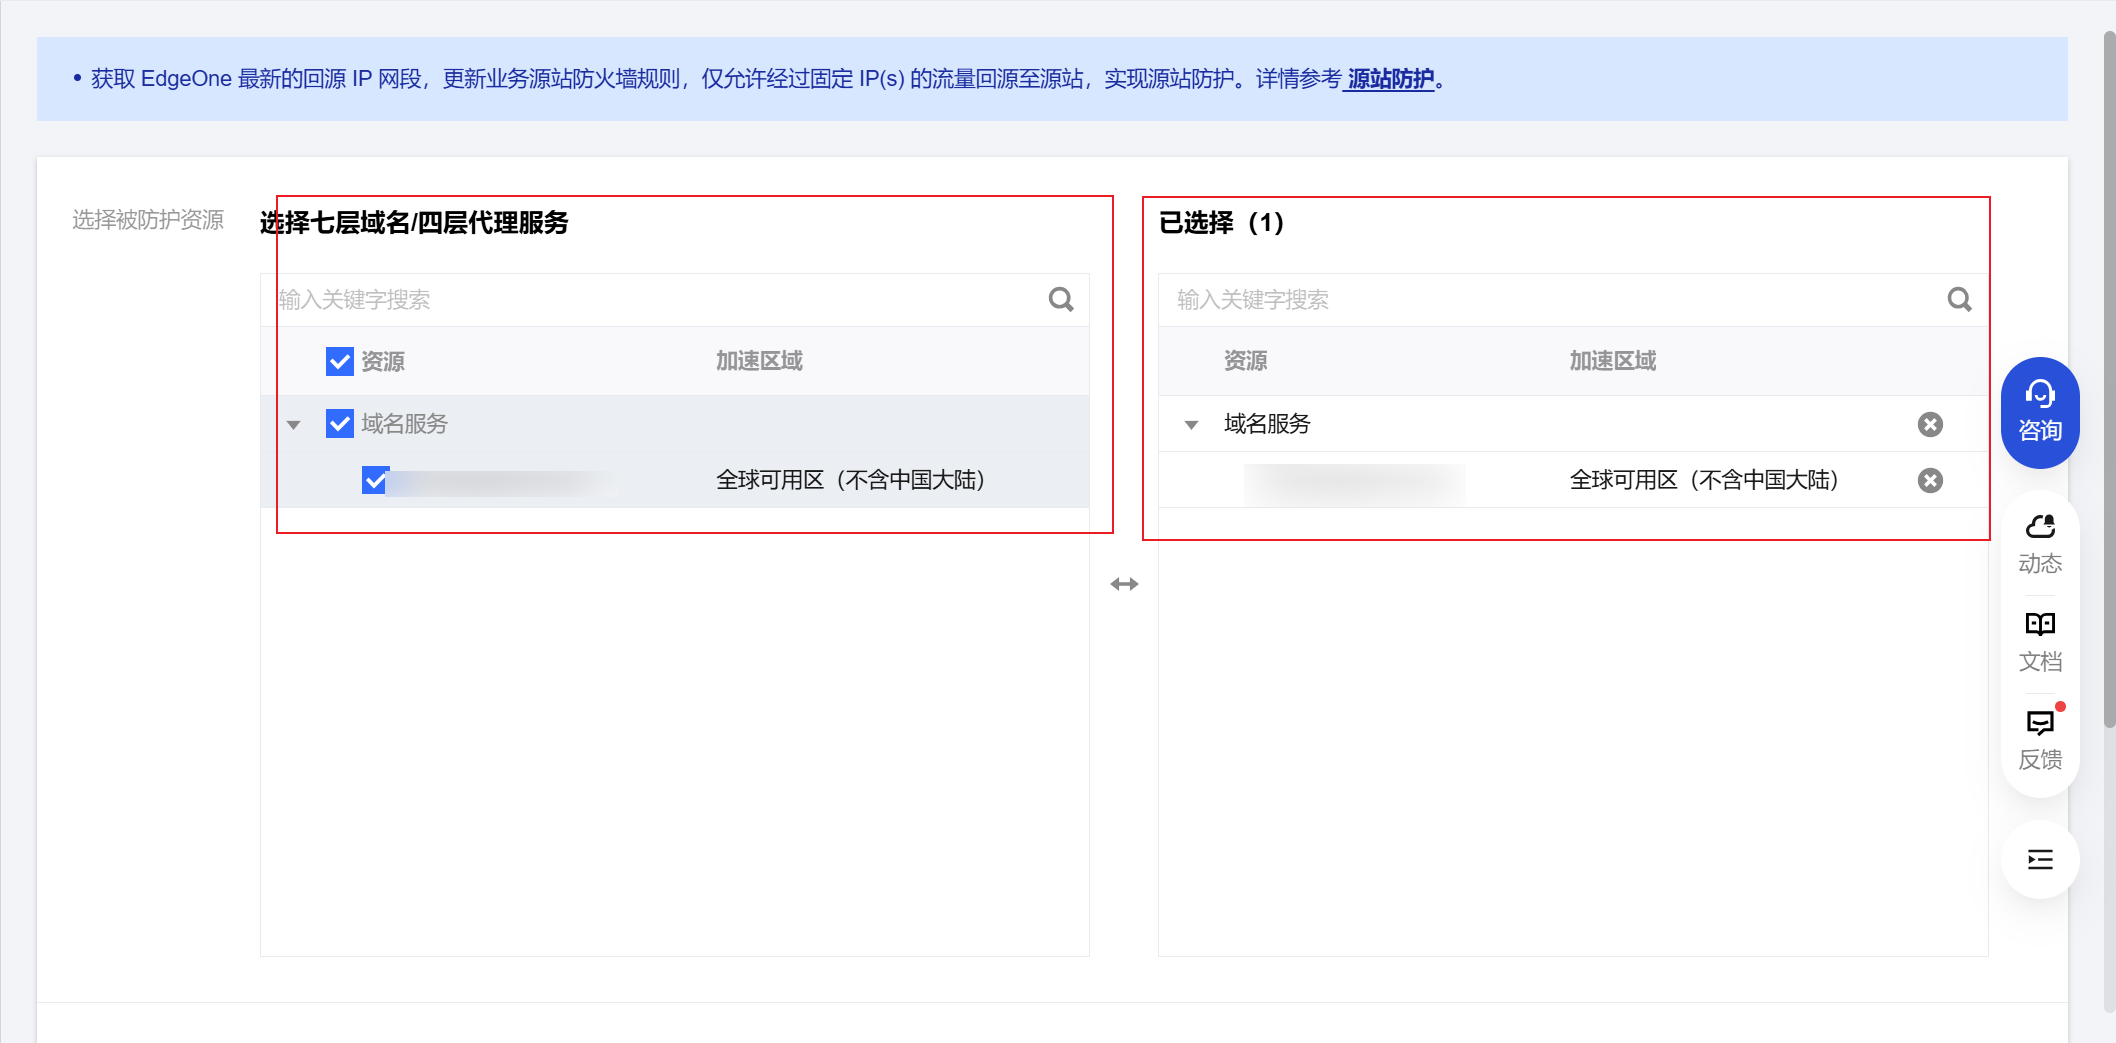Click the 加速区域 column header in the 已选择 panel

tap(1612, 361)
